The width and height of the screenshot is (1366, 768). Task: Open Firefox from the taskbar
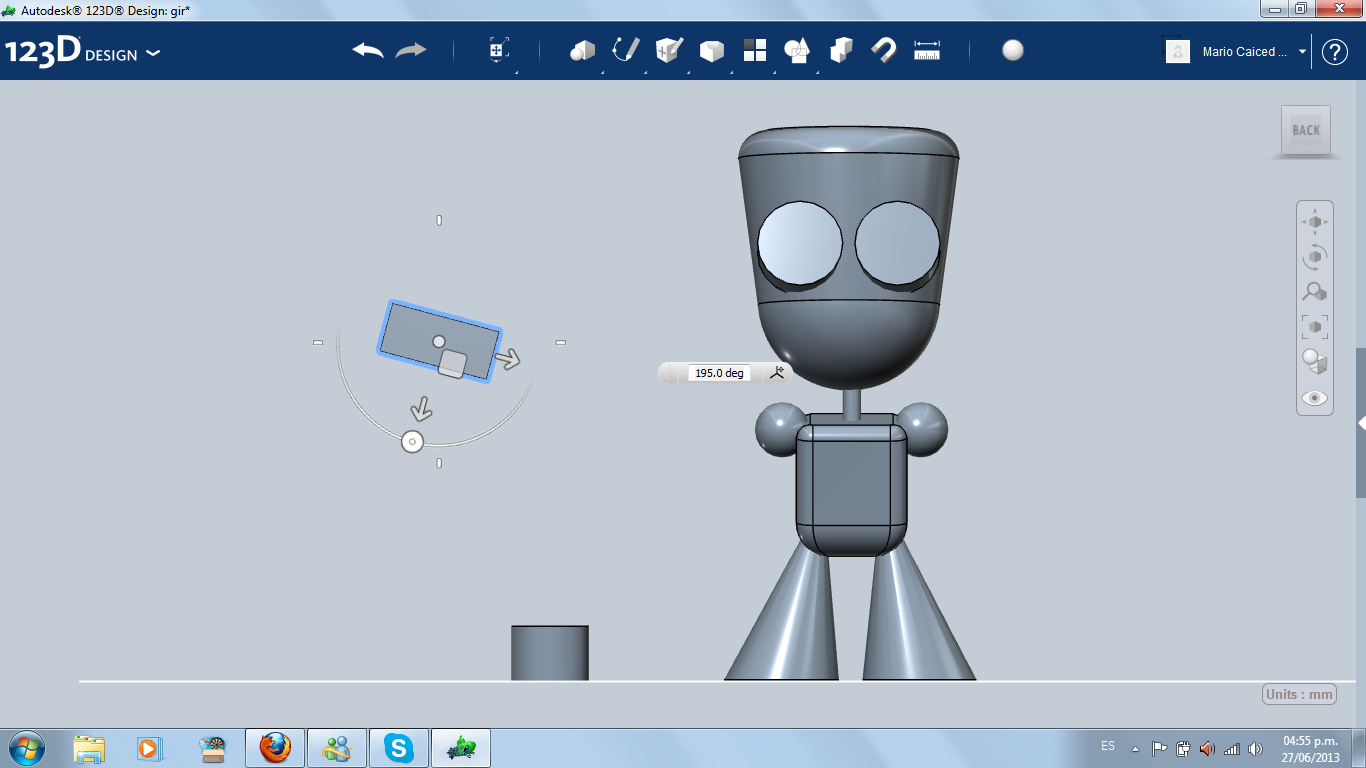tap(275, 748)
